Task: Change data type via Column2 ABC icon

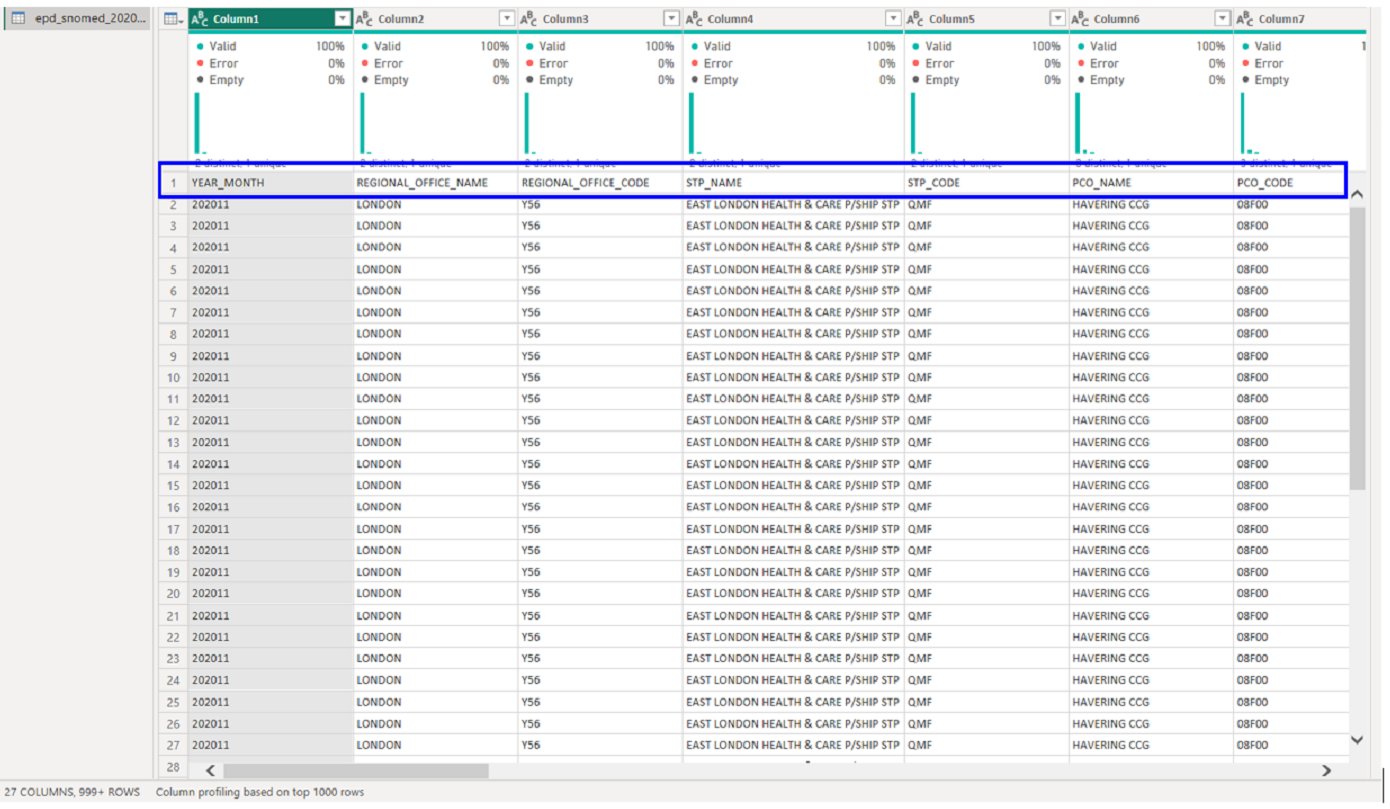Action: coord(365,19)
